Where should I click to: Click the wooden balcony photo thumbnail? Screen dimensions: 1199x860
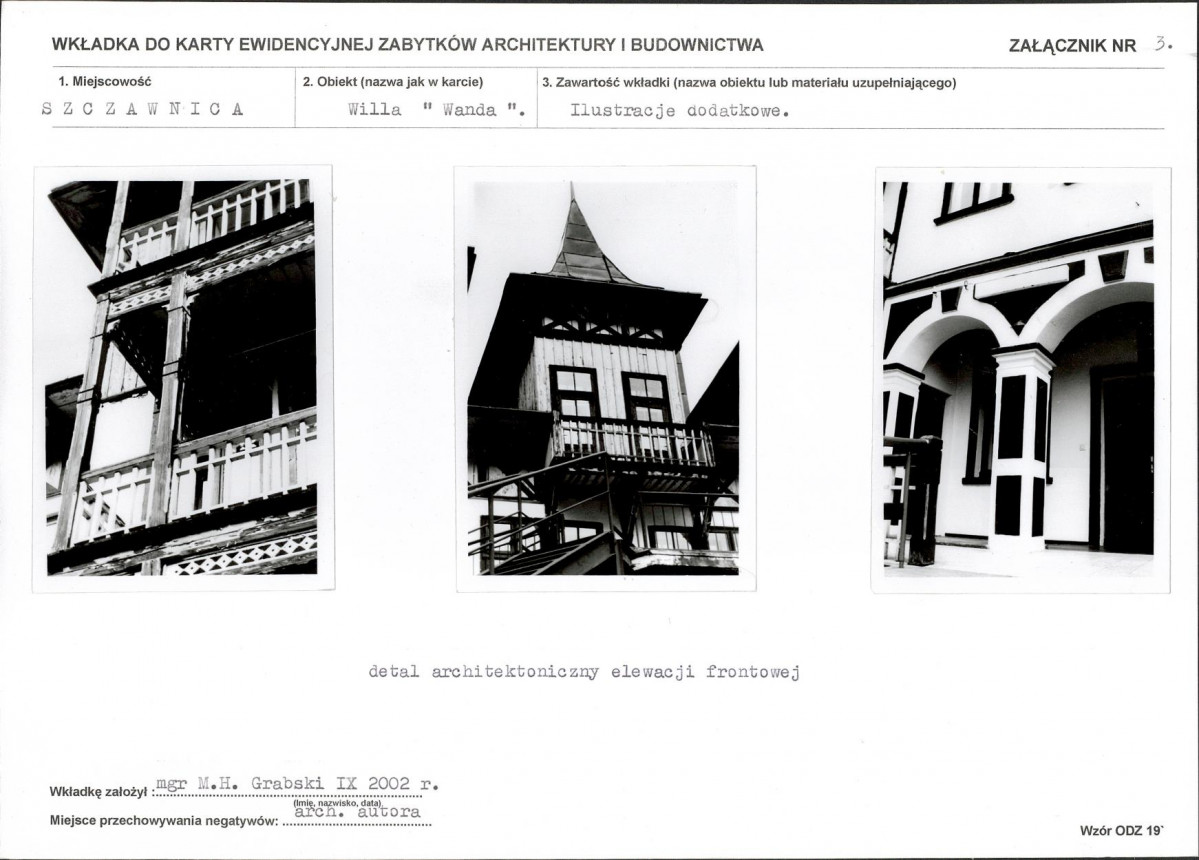point(183,378)
